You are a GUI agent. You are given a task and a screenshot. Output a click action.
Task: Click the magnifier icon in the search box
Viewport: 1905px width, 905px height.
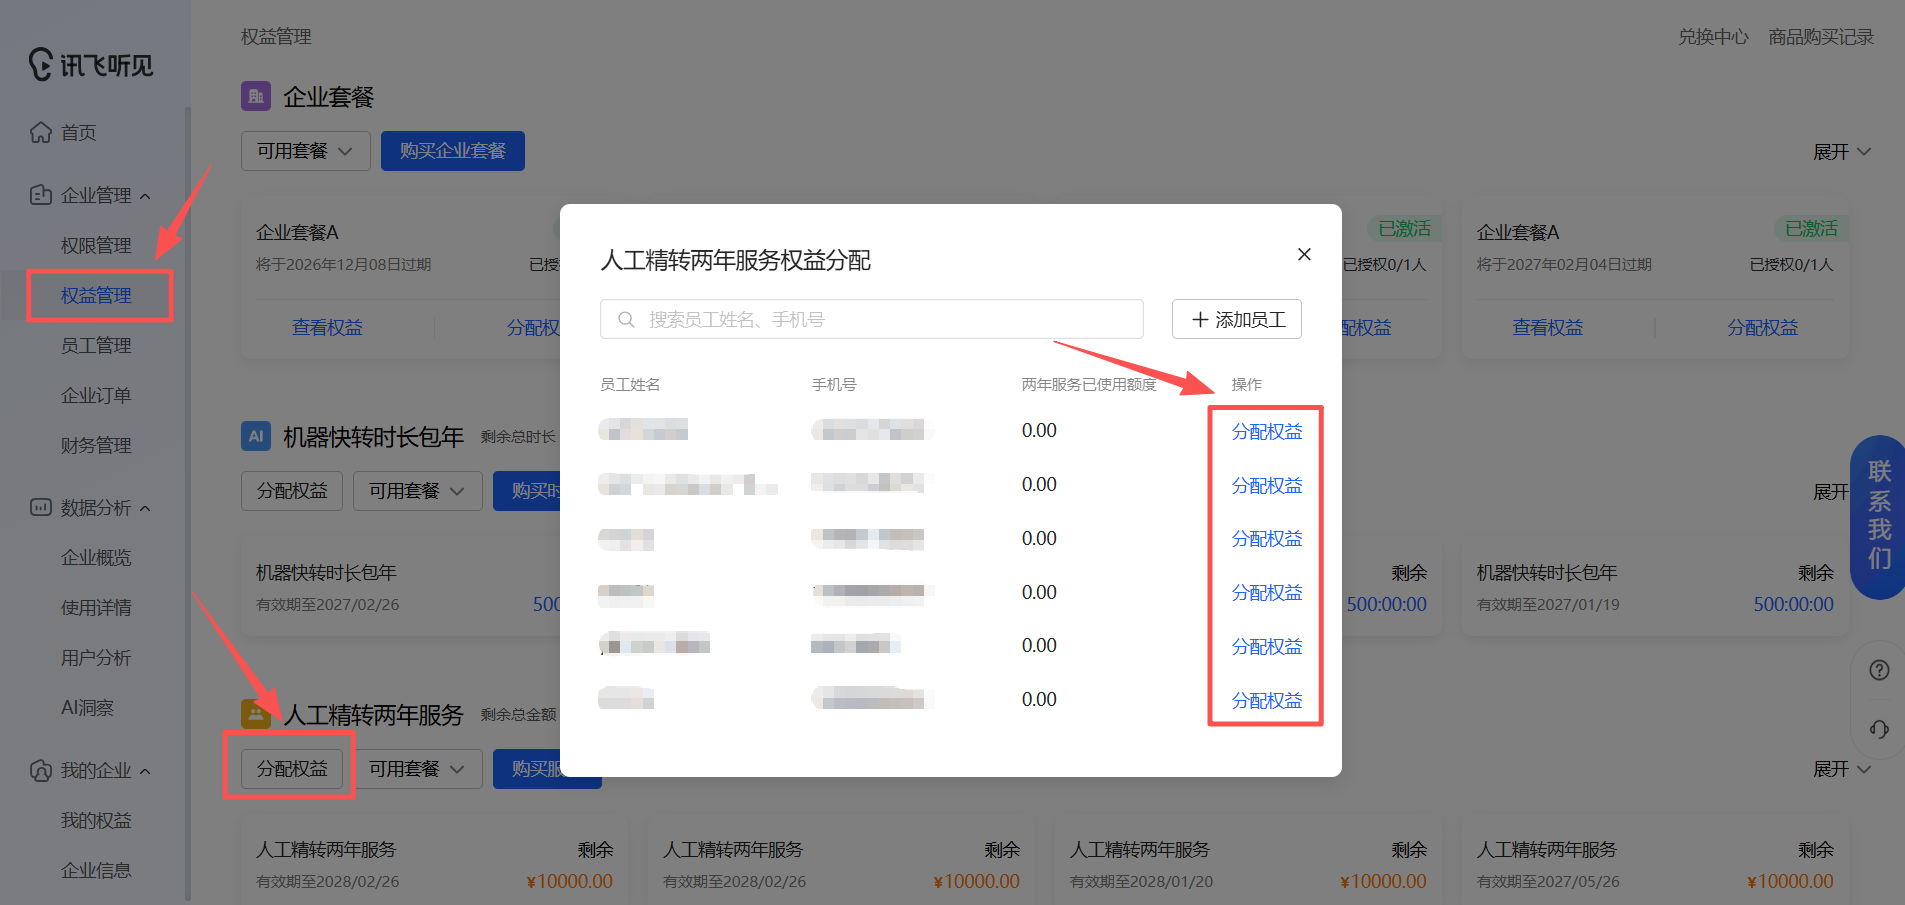626,319
